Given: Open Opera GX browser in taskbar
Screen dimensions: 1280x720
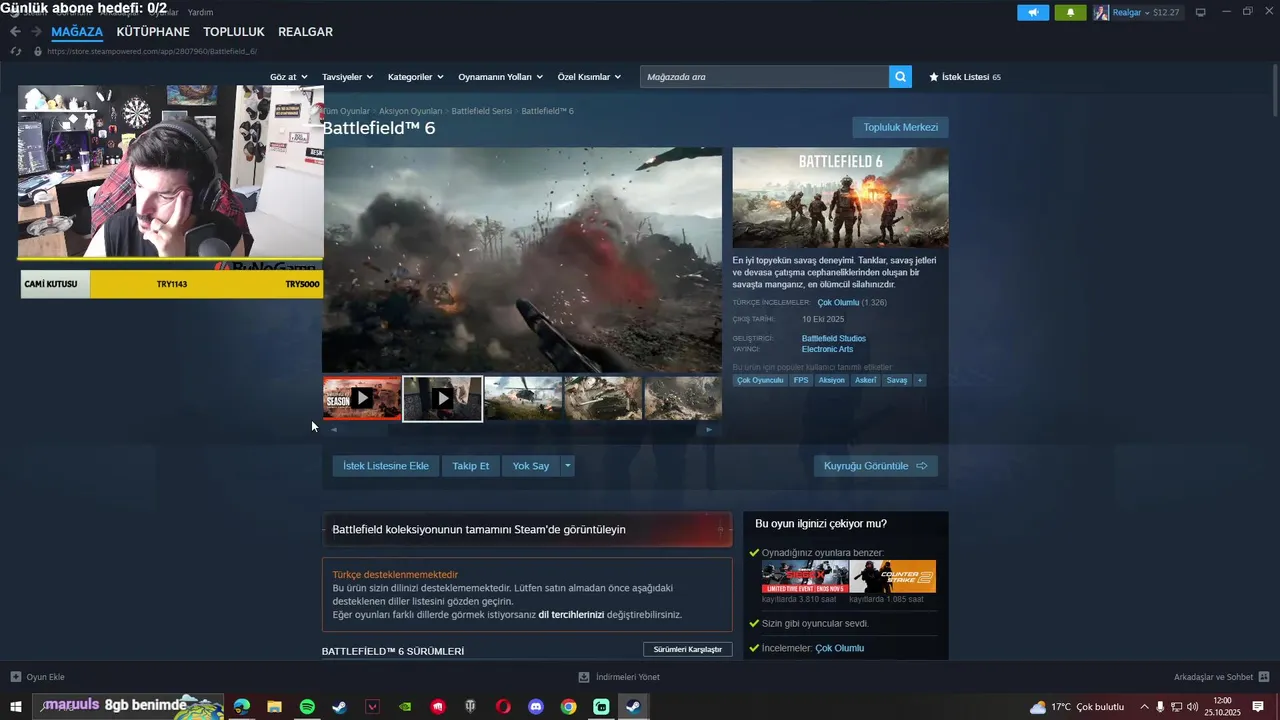Looking at the screenshot, I should tap(503, 707).
